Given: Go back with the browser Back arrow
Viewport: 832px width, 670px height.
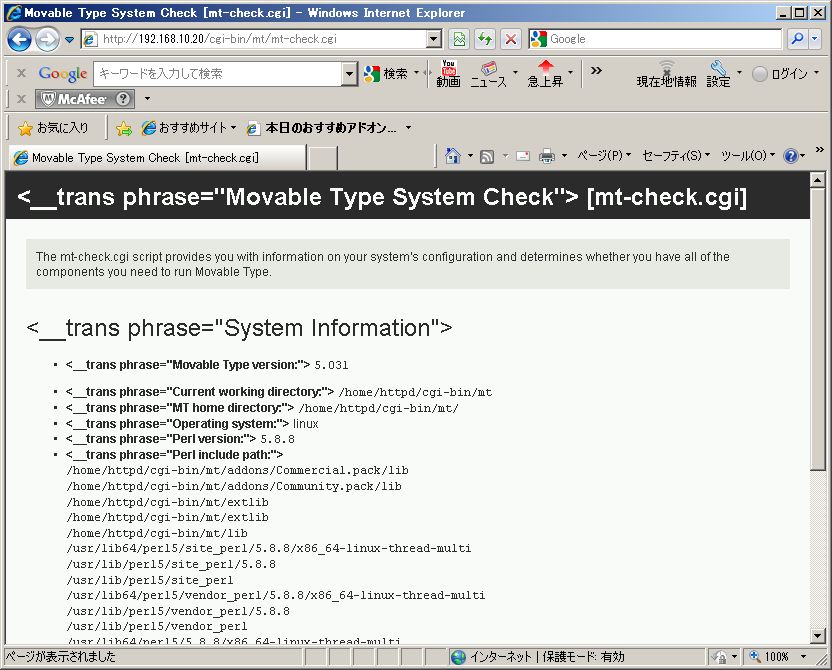Looking at the screenshot, I should 20,39.
